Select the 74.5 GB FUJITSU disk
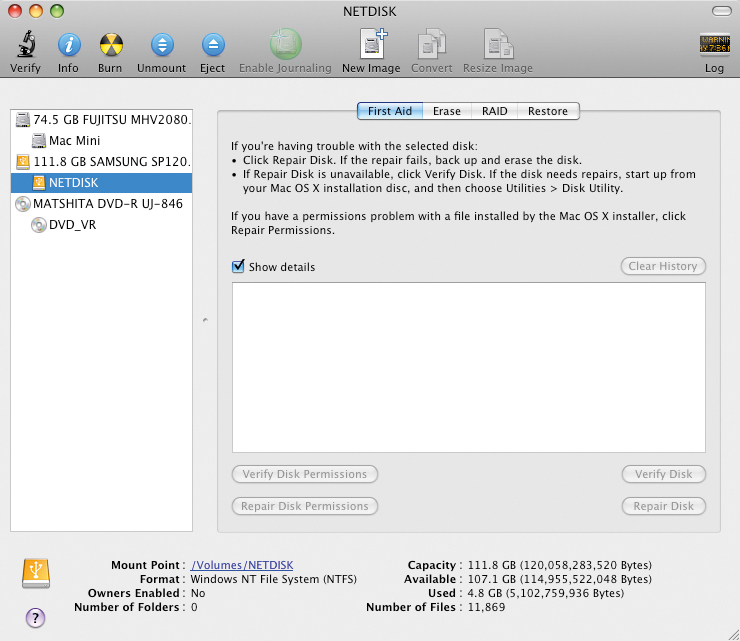 point(110,120)
